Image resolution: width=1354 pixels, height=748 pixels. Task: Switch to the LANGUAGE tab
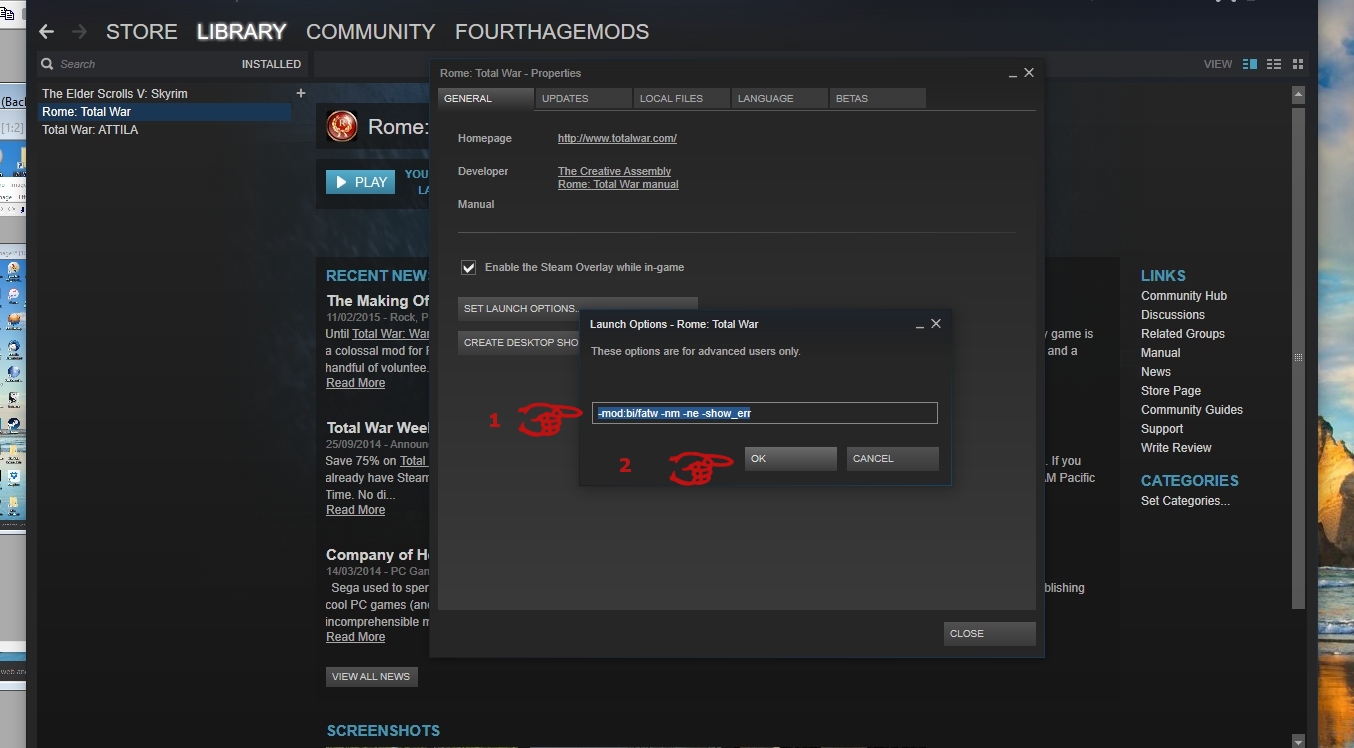(780, 98)
